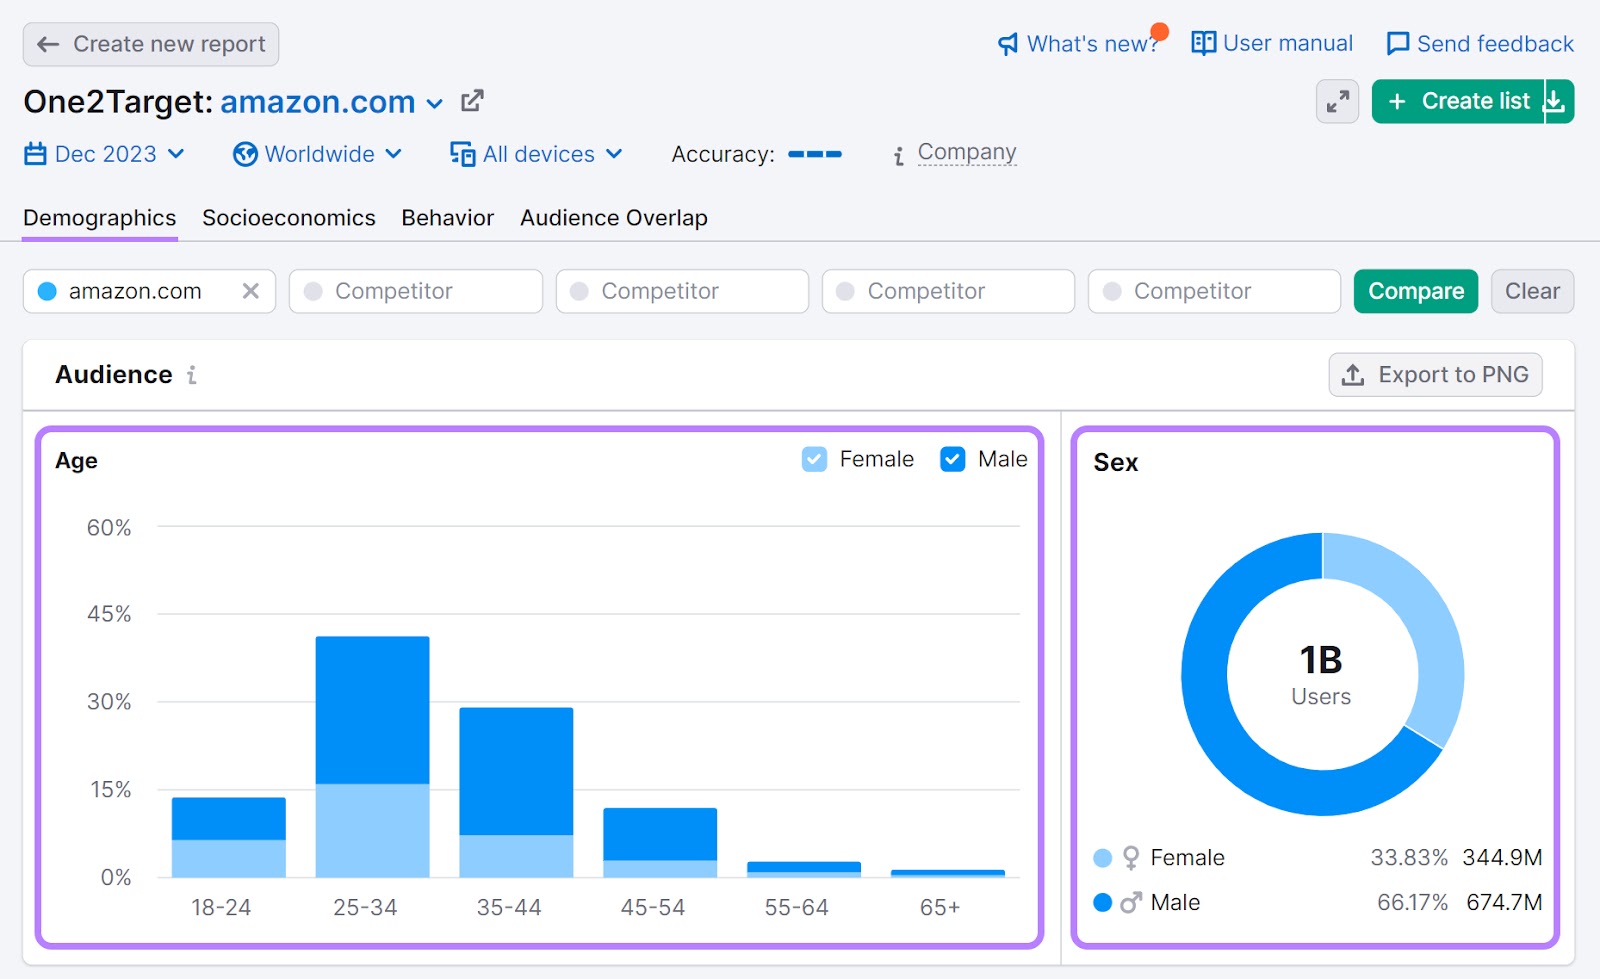Click the light blue Female legend dot
Screen dimensions: 1600x979
pyautogui.click(x=1103, y=858)
